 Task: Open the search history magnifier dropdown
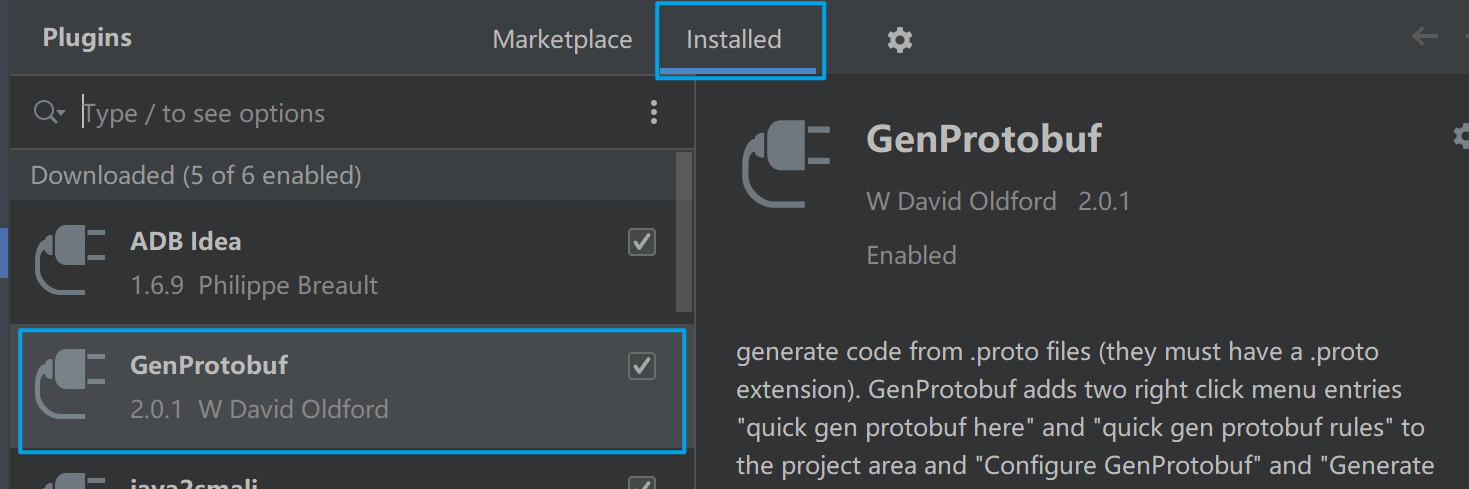(49, 112)
